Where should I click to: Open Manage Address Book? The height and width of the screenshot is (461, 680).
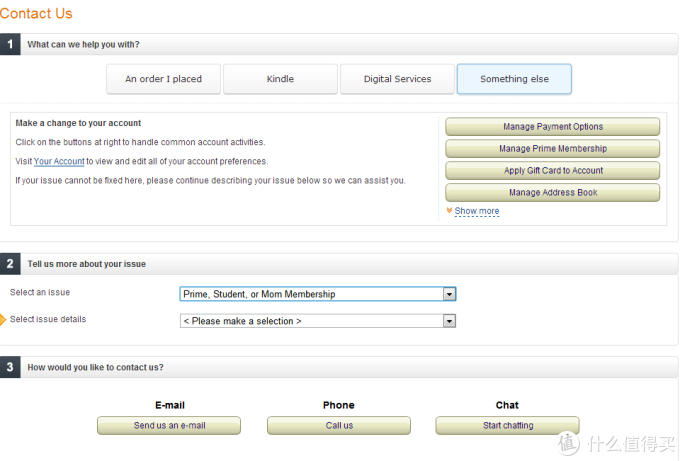click(x=552, y=193)
